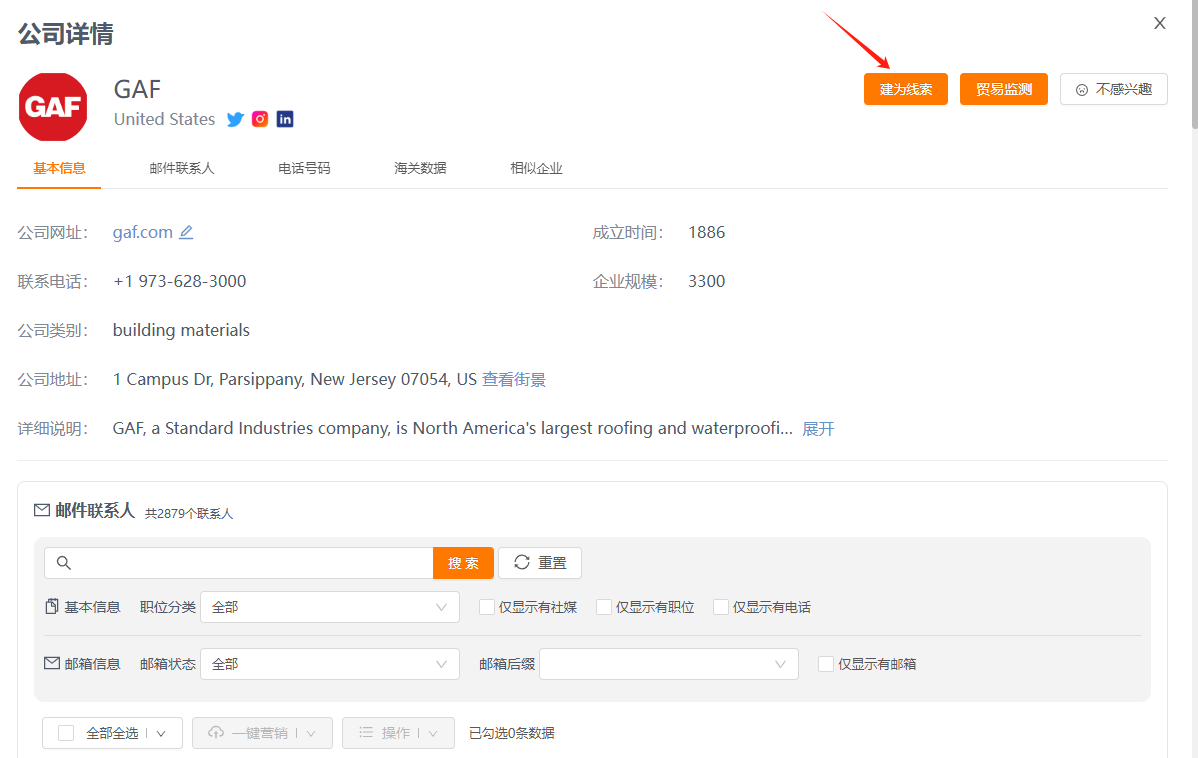Enable 仅显示有职位 checkbox
1198x758 pixels.
pos(604,607)
